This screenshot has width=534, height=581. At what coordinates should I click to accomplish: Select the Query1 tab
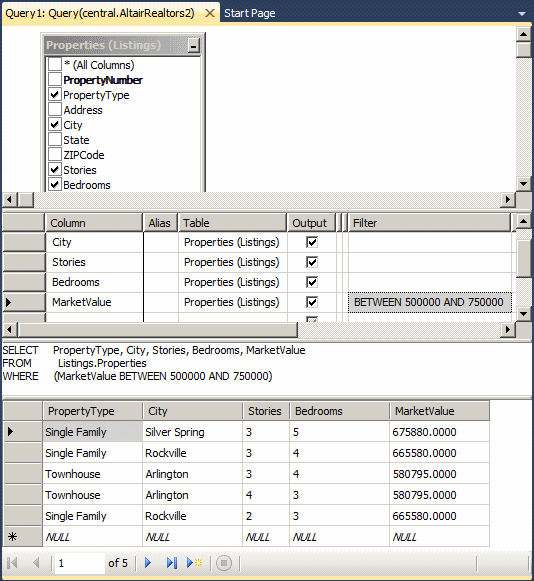click(x=100, y=13)
